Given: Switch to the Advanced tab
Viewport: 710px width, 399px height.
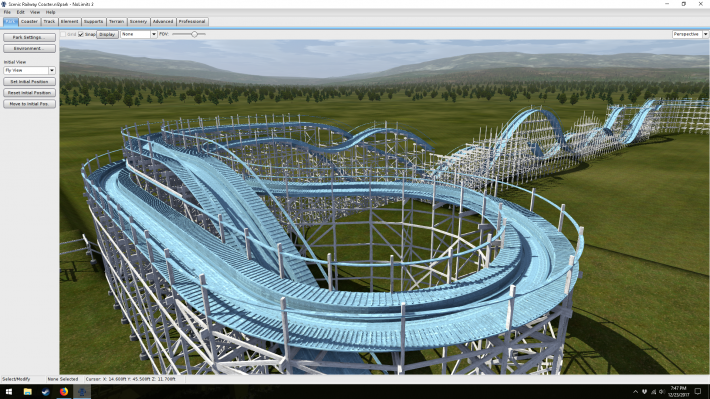Looking at the screenshot, I should coord(163,22).
